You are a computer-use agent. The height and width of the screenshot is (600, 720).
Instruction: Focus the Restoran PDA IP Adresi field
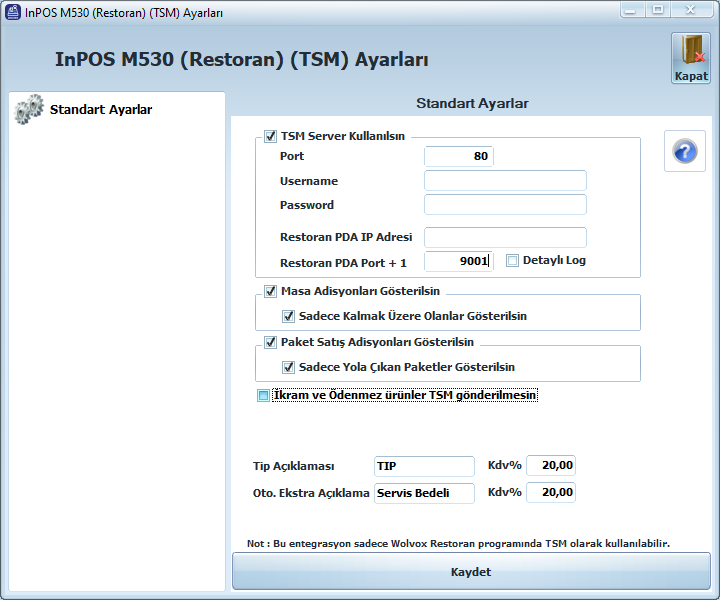(505, 237)
